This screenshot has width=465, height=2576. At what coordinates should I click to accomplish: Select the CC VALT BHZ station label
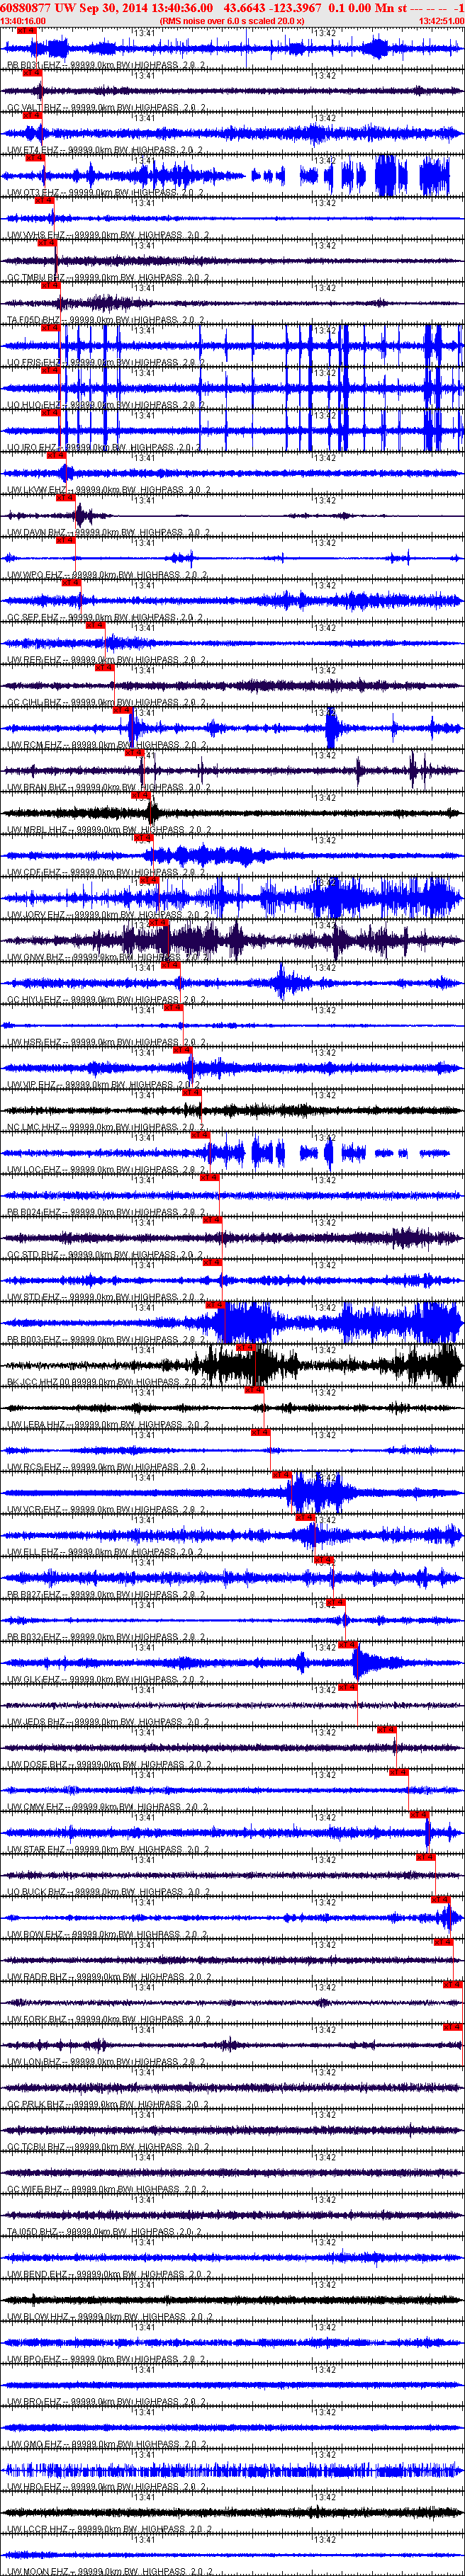[105, 108]
